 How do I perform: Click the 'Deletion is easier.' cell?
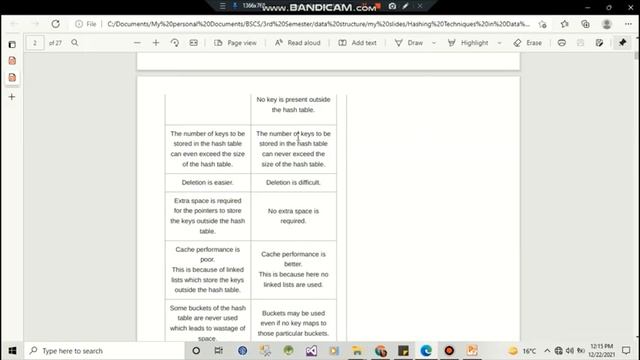pos(208,182)
